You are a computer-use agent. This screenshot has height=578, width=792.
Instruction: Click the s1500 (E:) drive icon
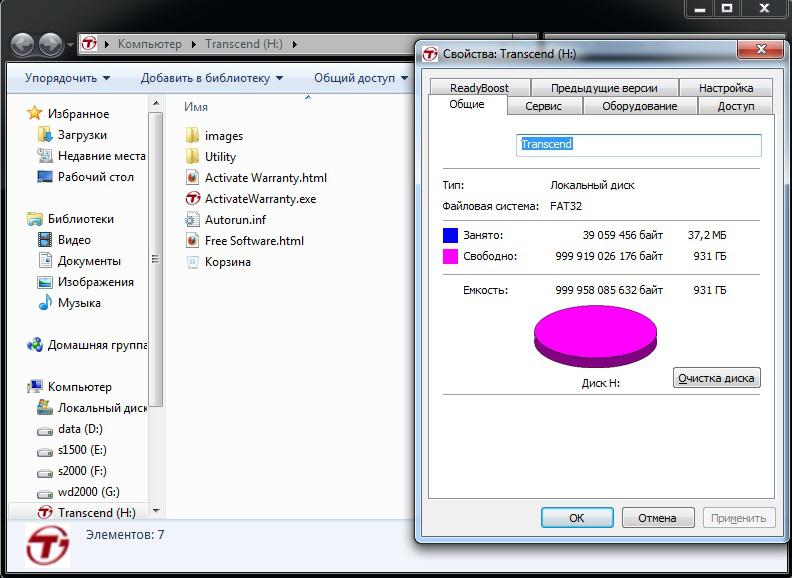[44, 452]
